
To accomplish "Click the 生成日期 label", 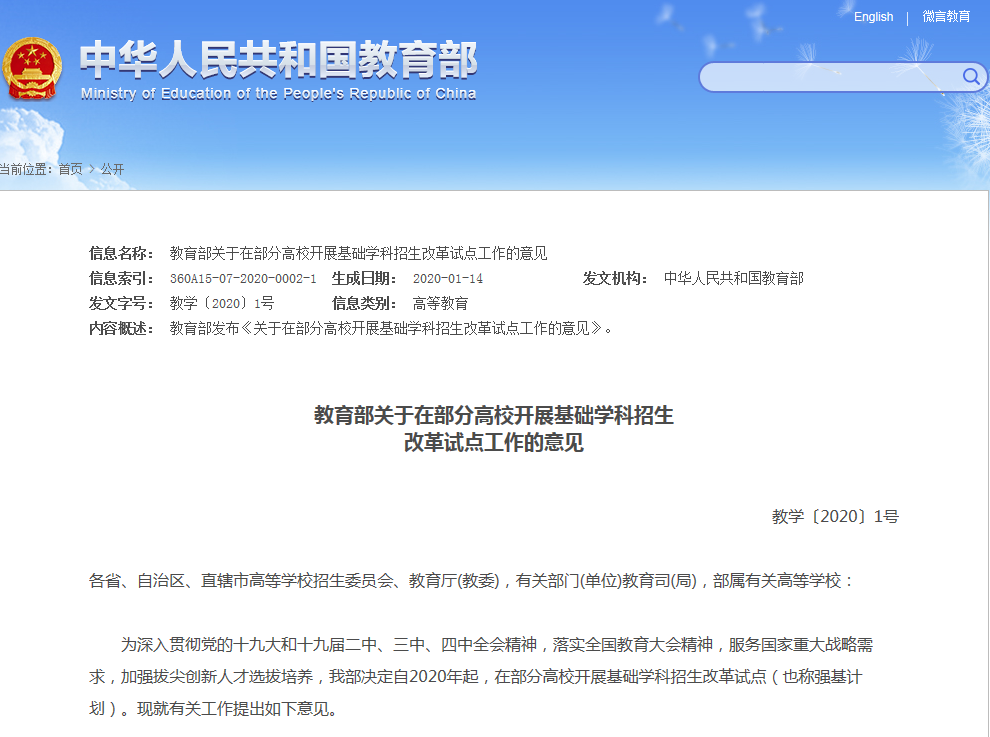I will [x=364, y=279].
